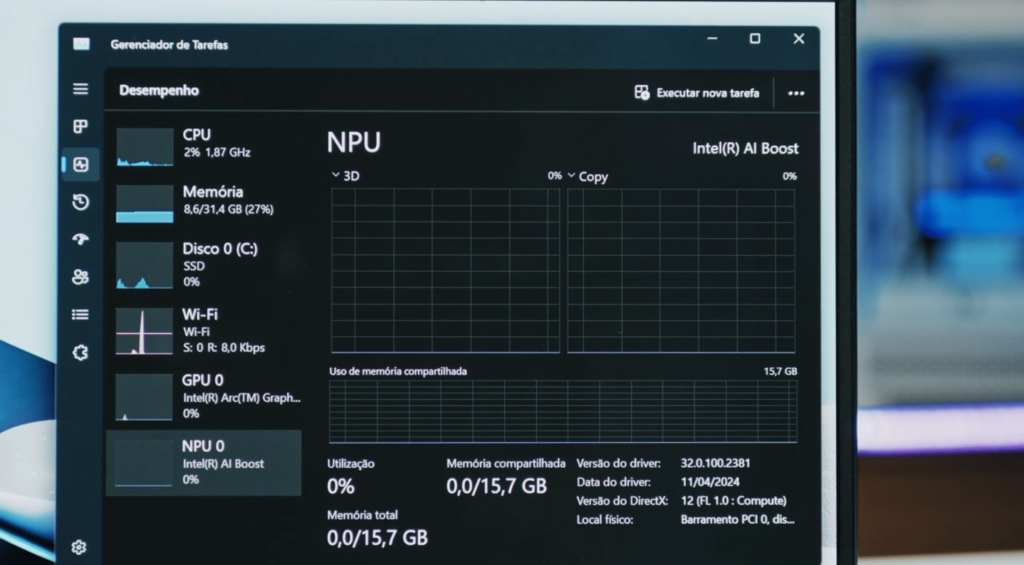Select the GPU 0 performance entry
The image size is (1024, 565).
(x=204, y=396)
